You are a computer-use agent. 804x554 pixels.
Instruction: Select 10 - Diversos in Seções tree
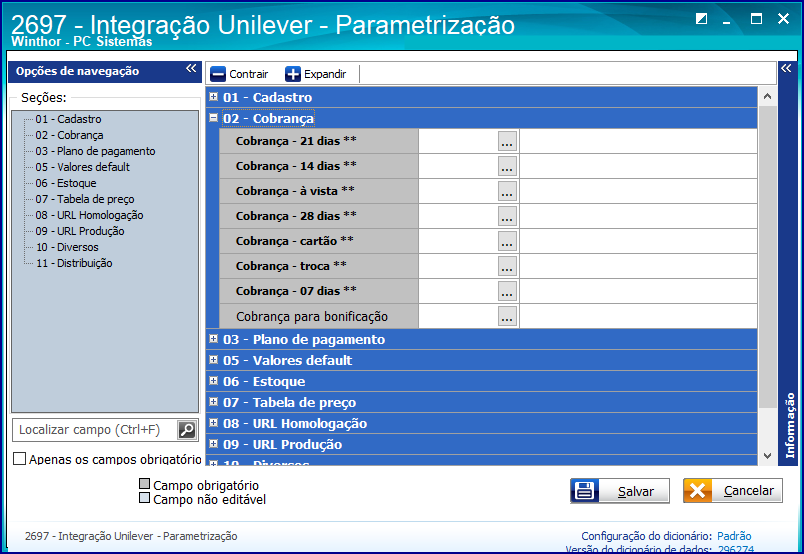[67, 247]
